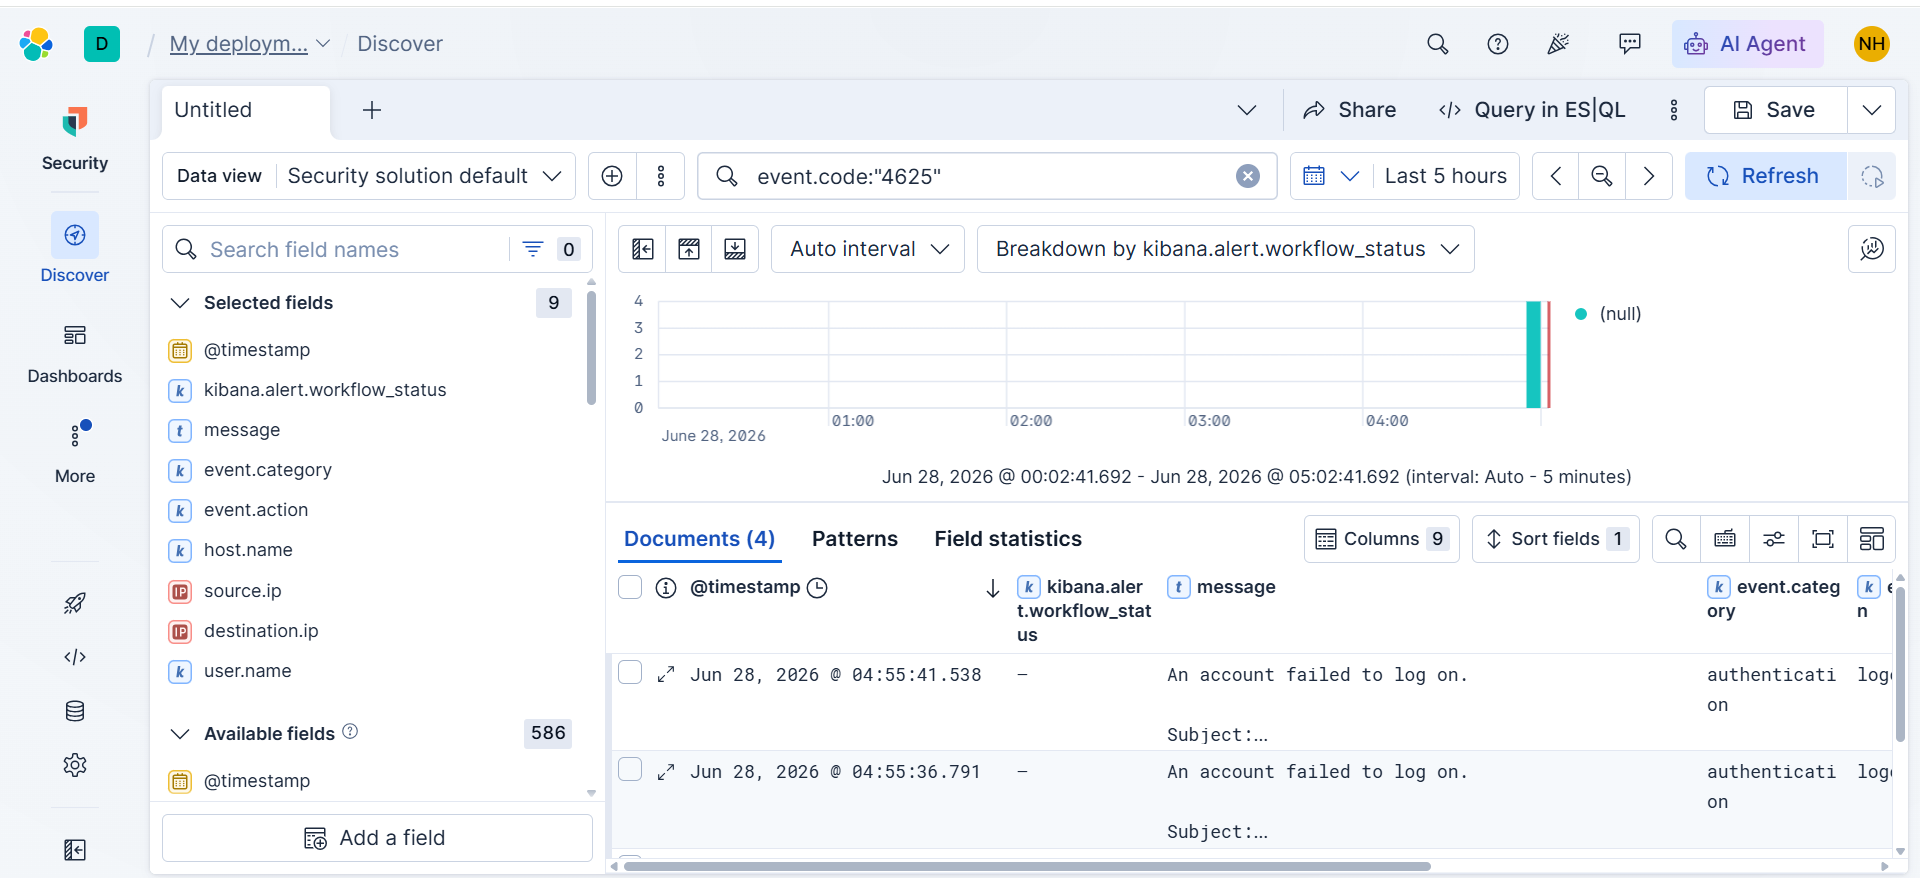Open the settings gear in sidebar

click(x=75, y=765)
